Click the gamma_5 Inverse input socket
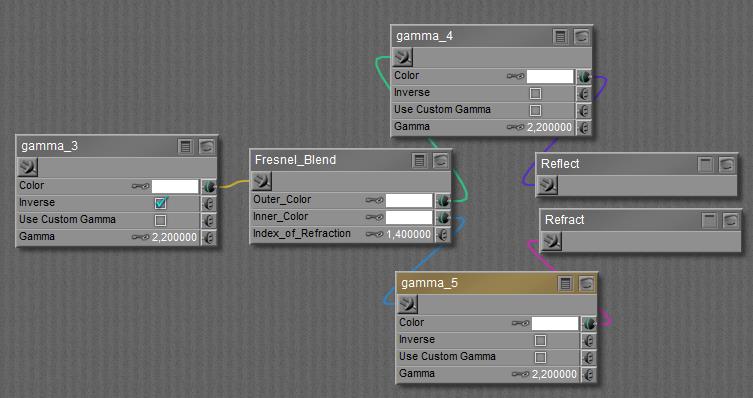753x398 pixels. pos(588,340)
